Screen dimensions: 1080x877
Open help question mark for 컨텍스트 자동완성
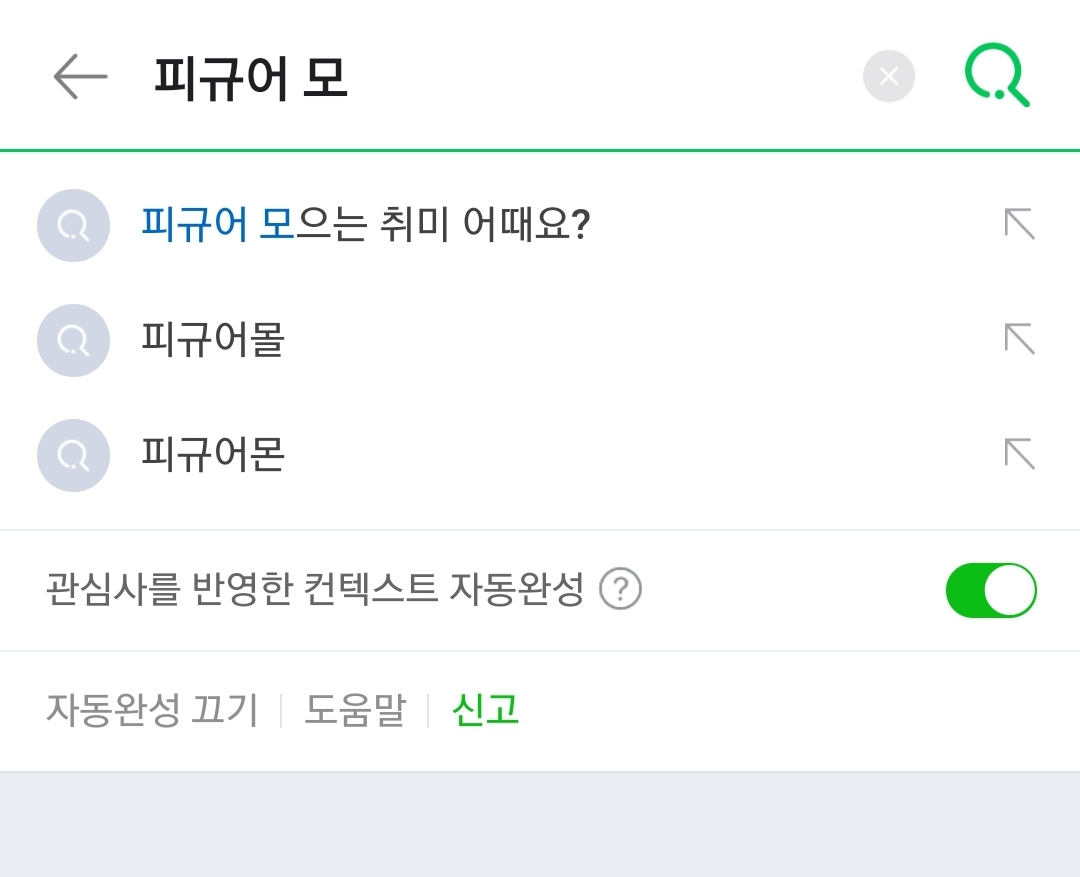[x=620, y=589]
